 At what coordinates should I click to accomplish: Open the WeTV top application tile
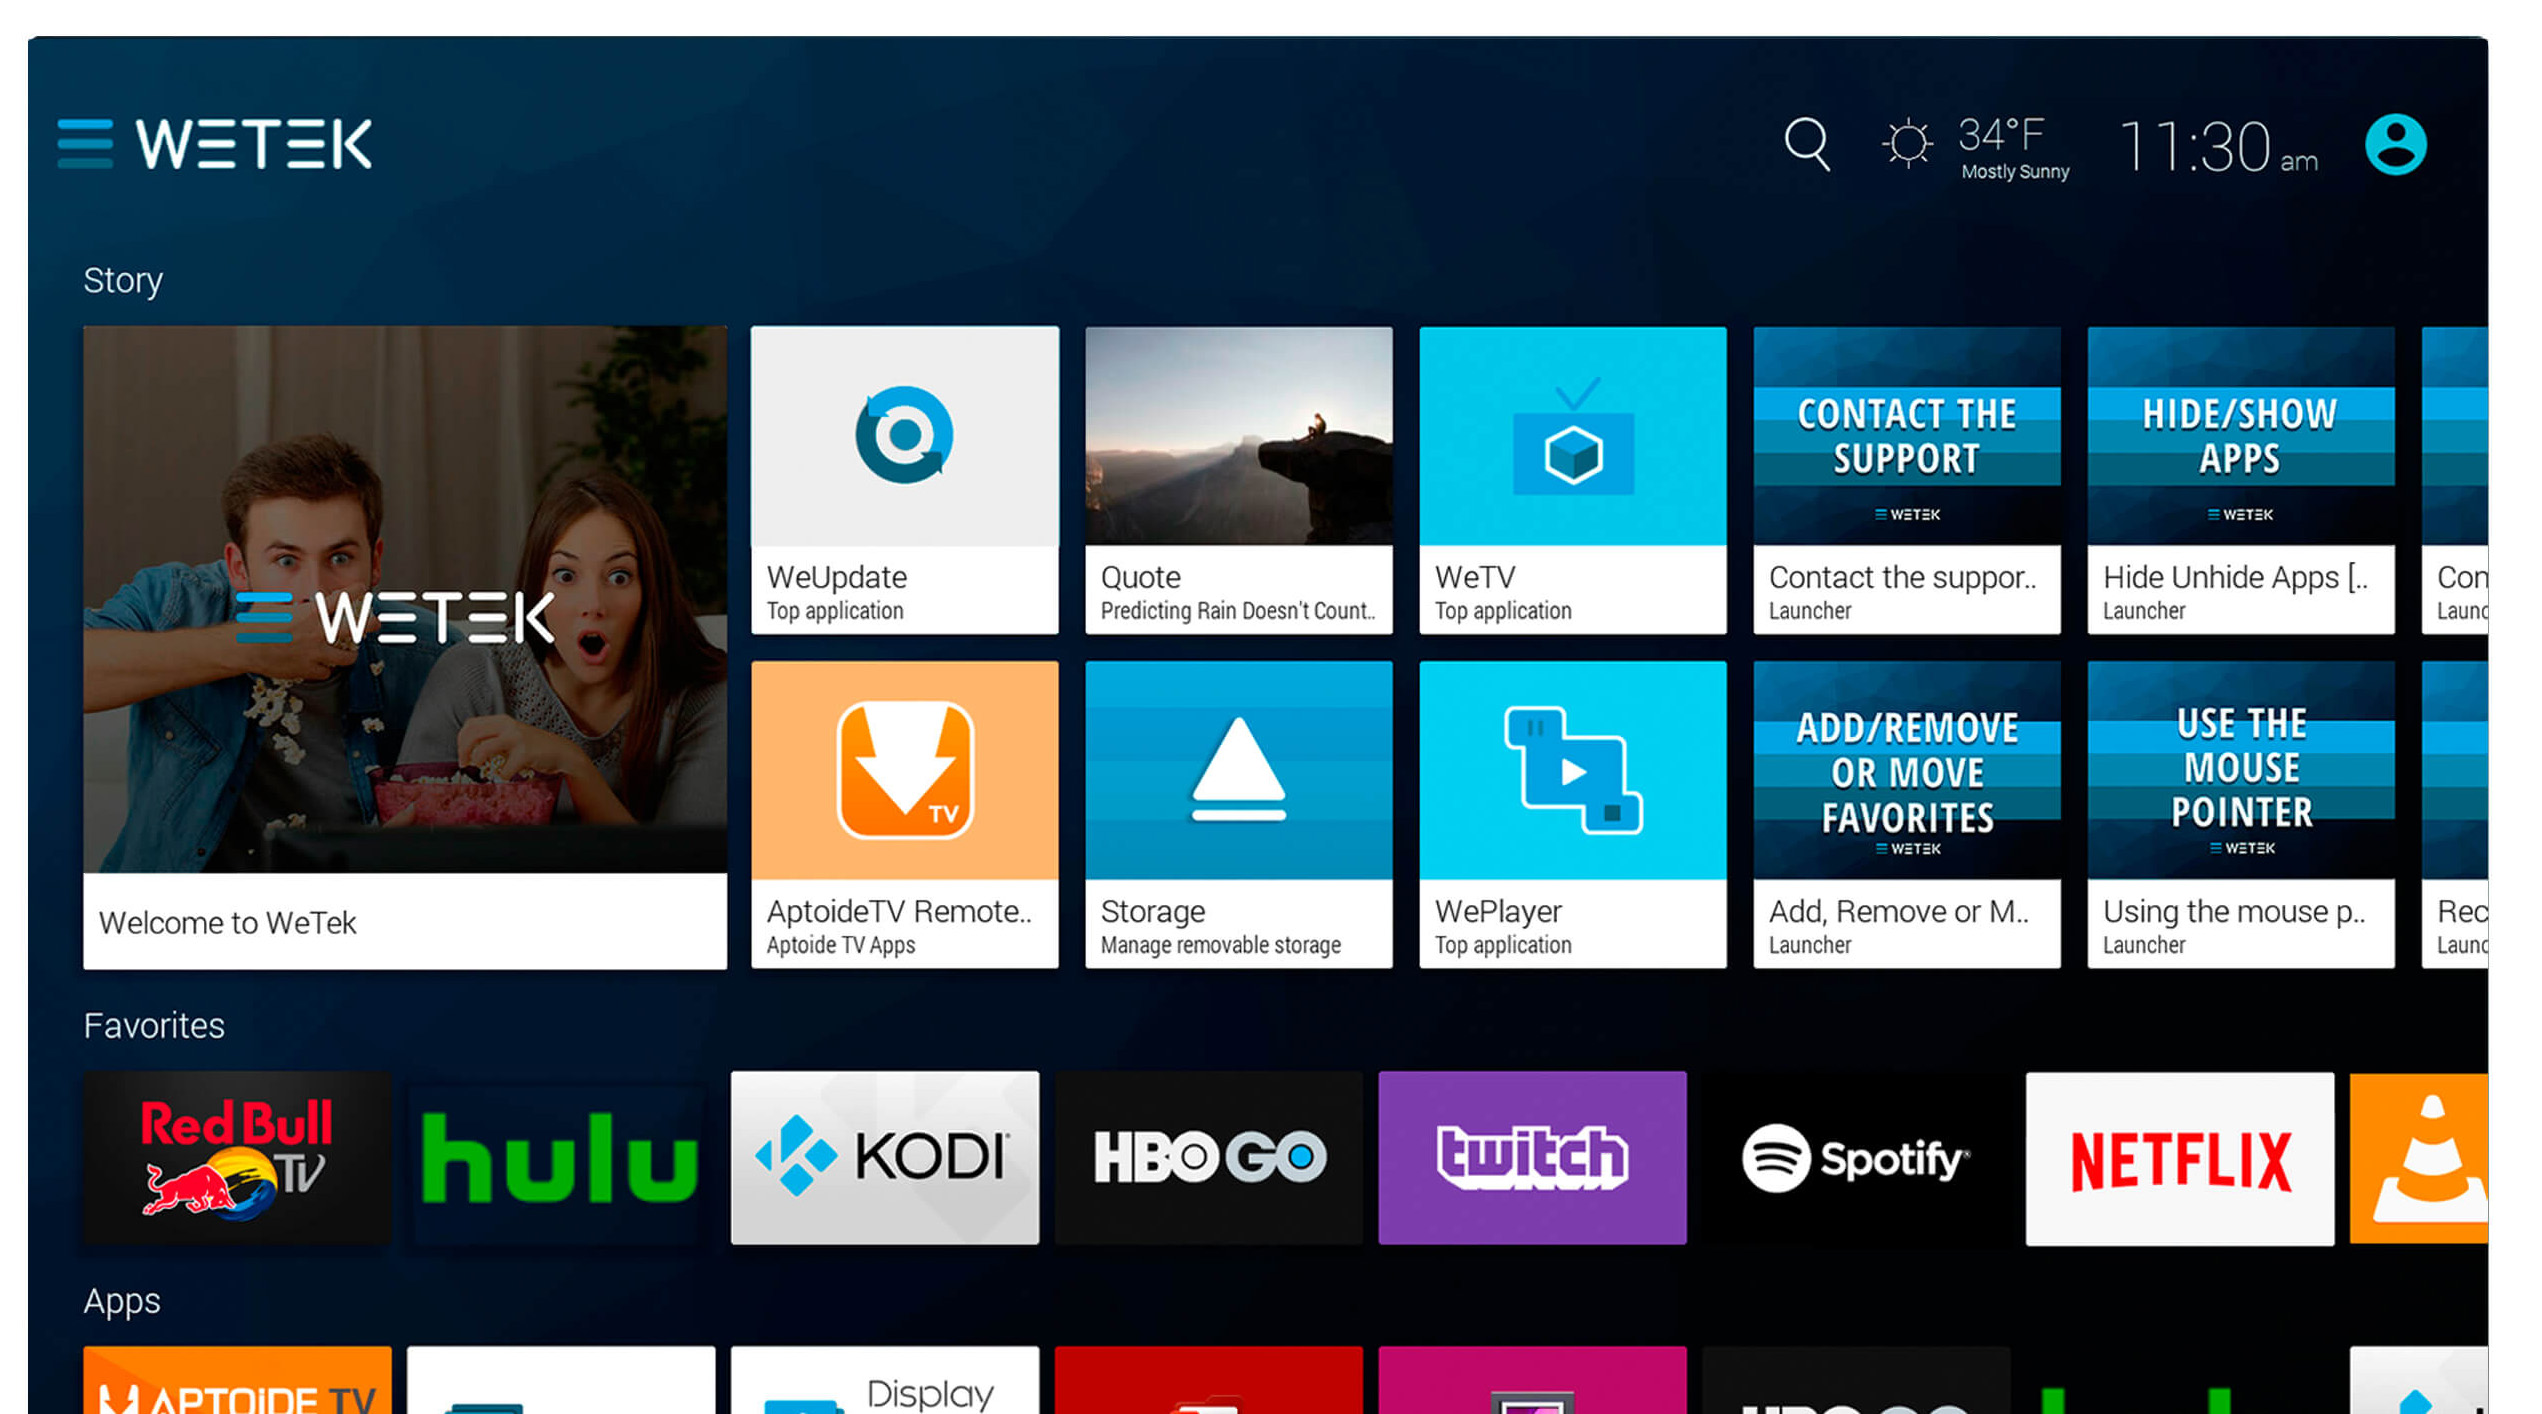(x=1572, y=480)
